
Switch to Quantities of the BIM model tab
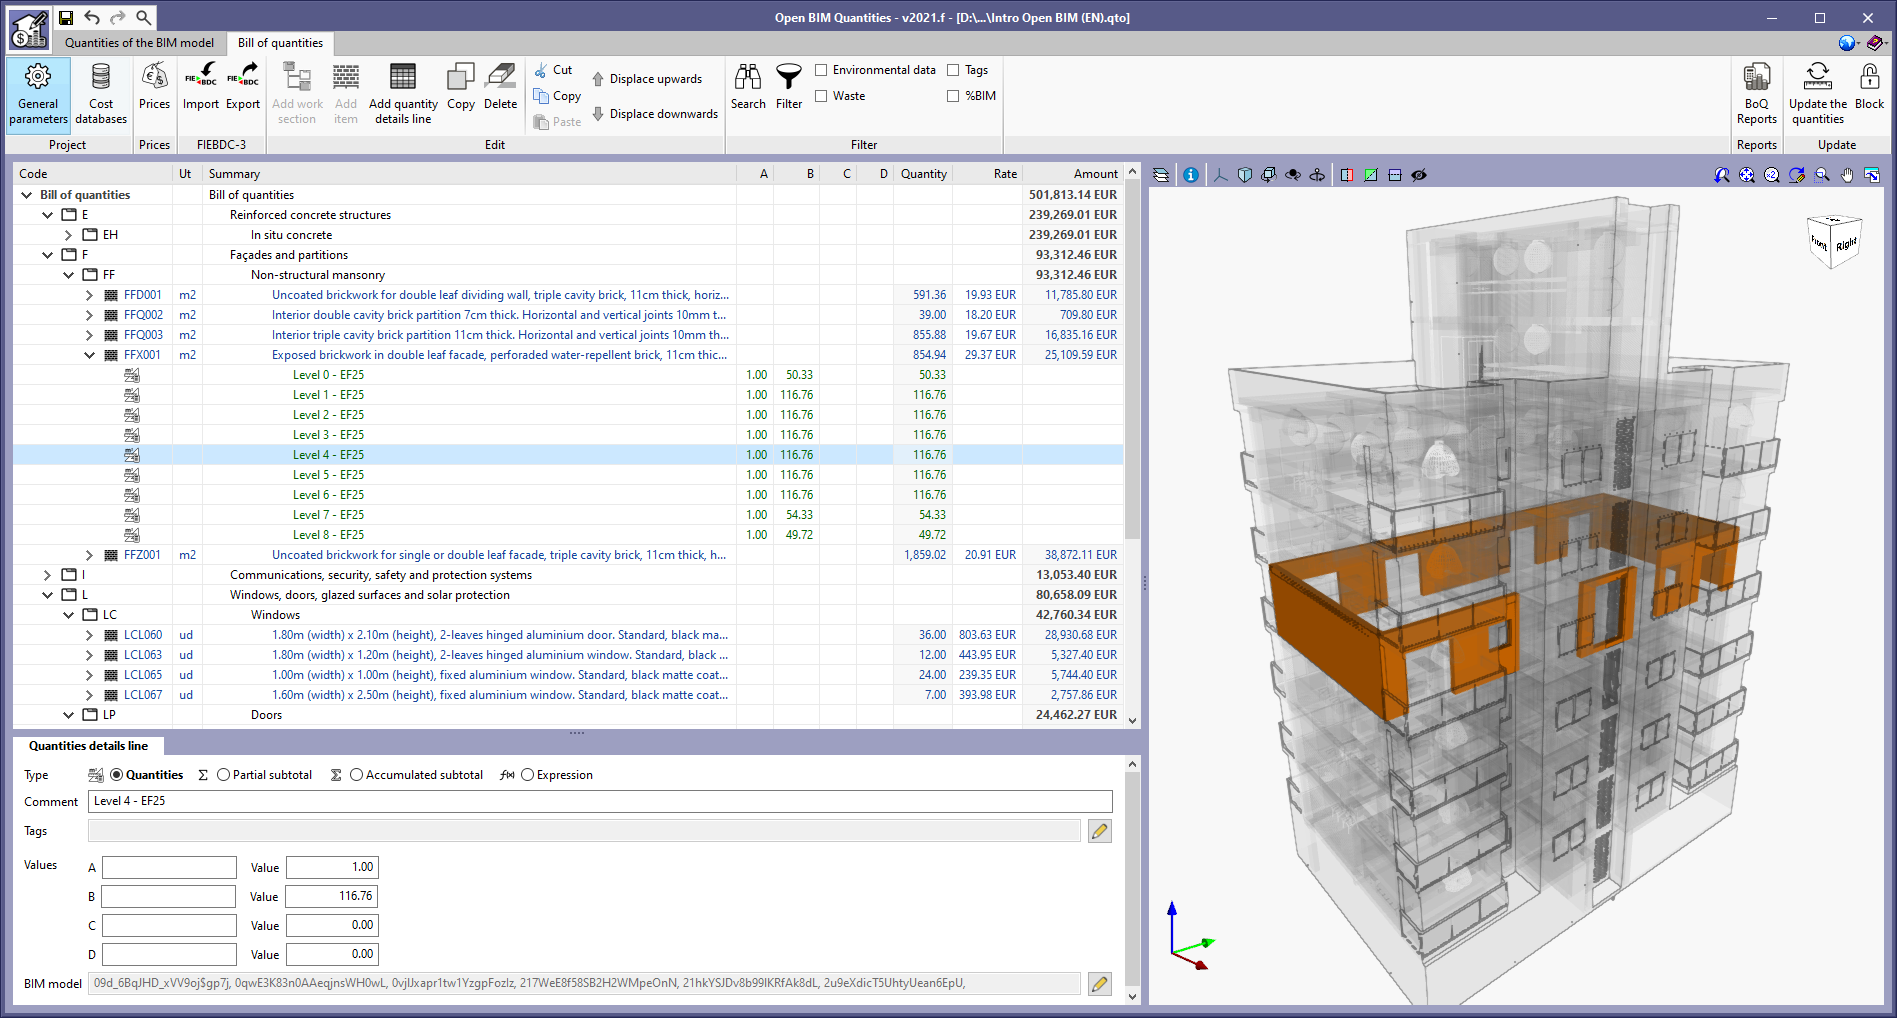[x=139, y=43]
